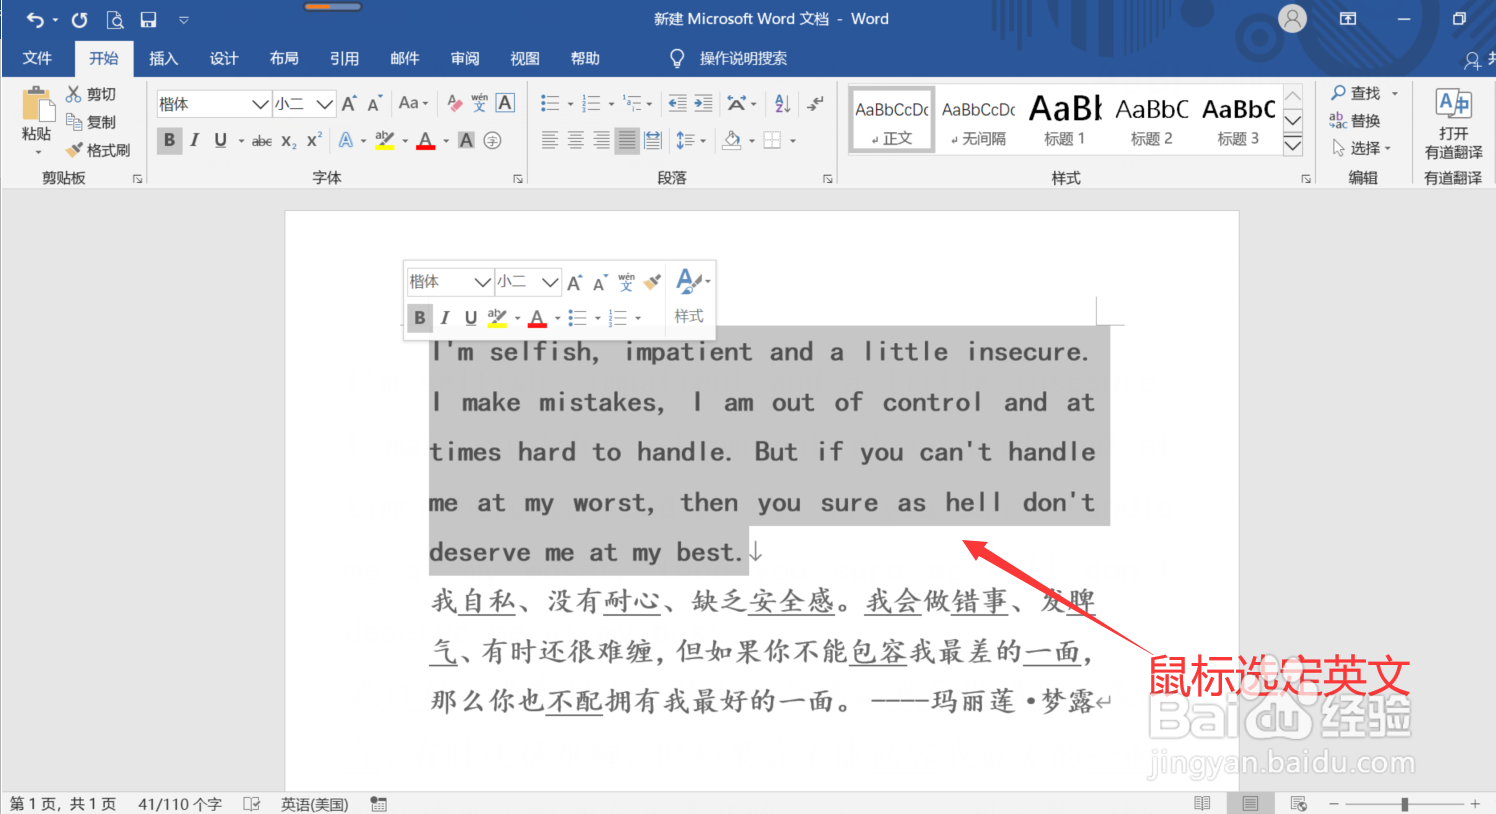The width and height of the screenshot is (1496, 814).
Task: Switch to the 插入 ribbon tab
Action: click(x=163, y=58)
